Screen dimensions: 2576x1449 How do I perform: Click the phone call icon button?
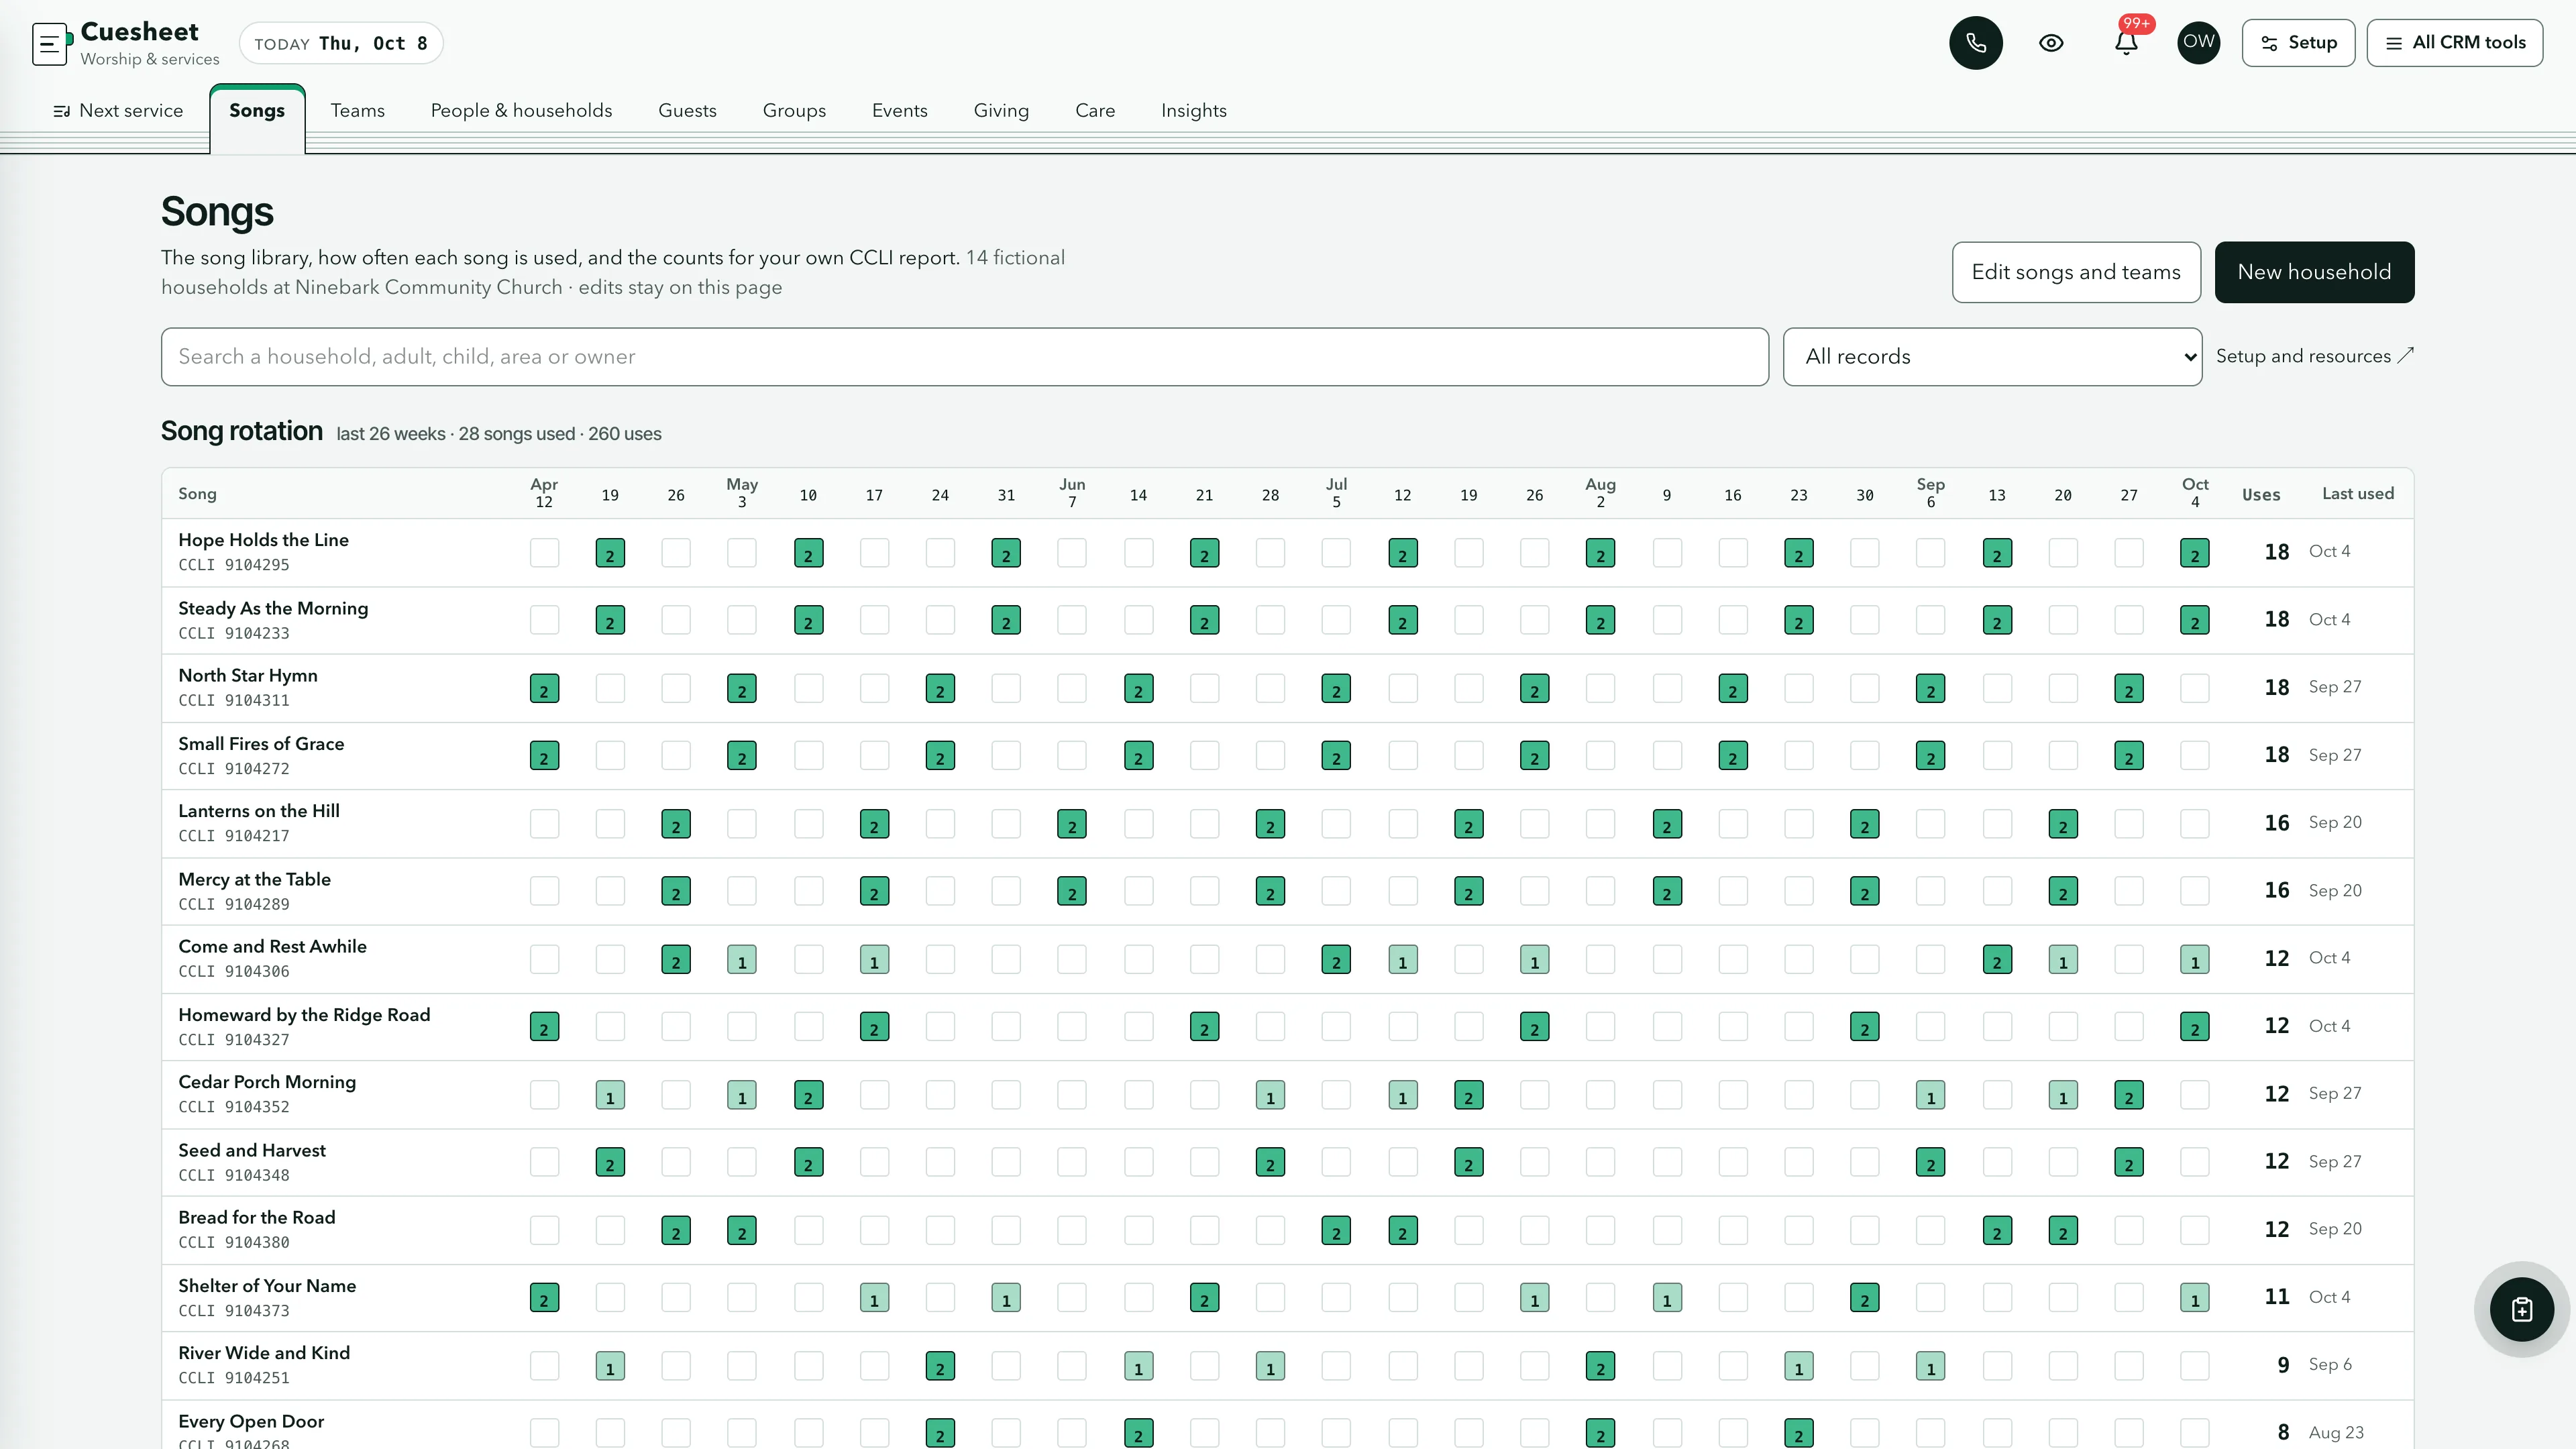coord(1975,43)
